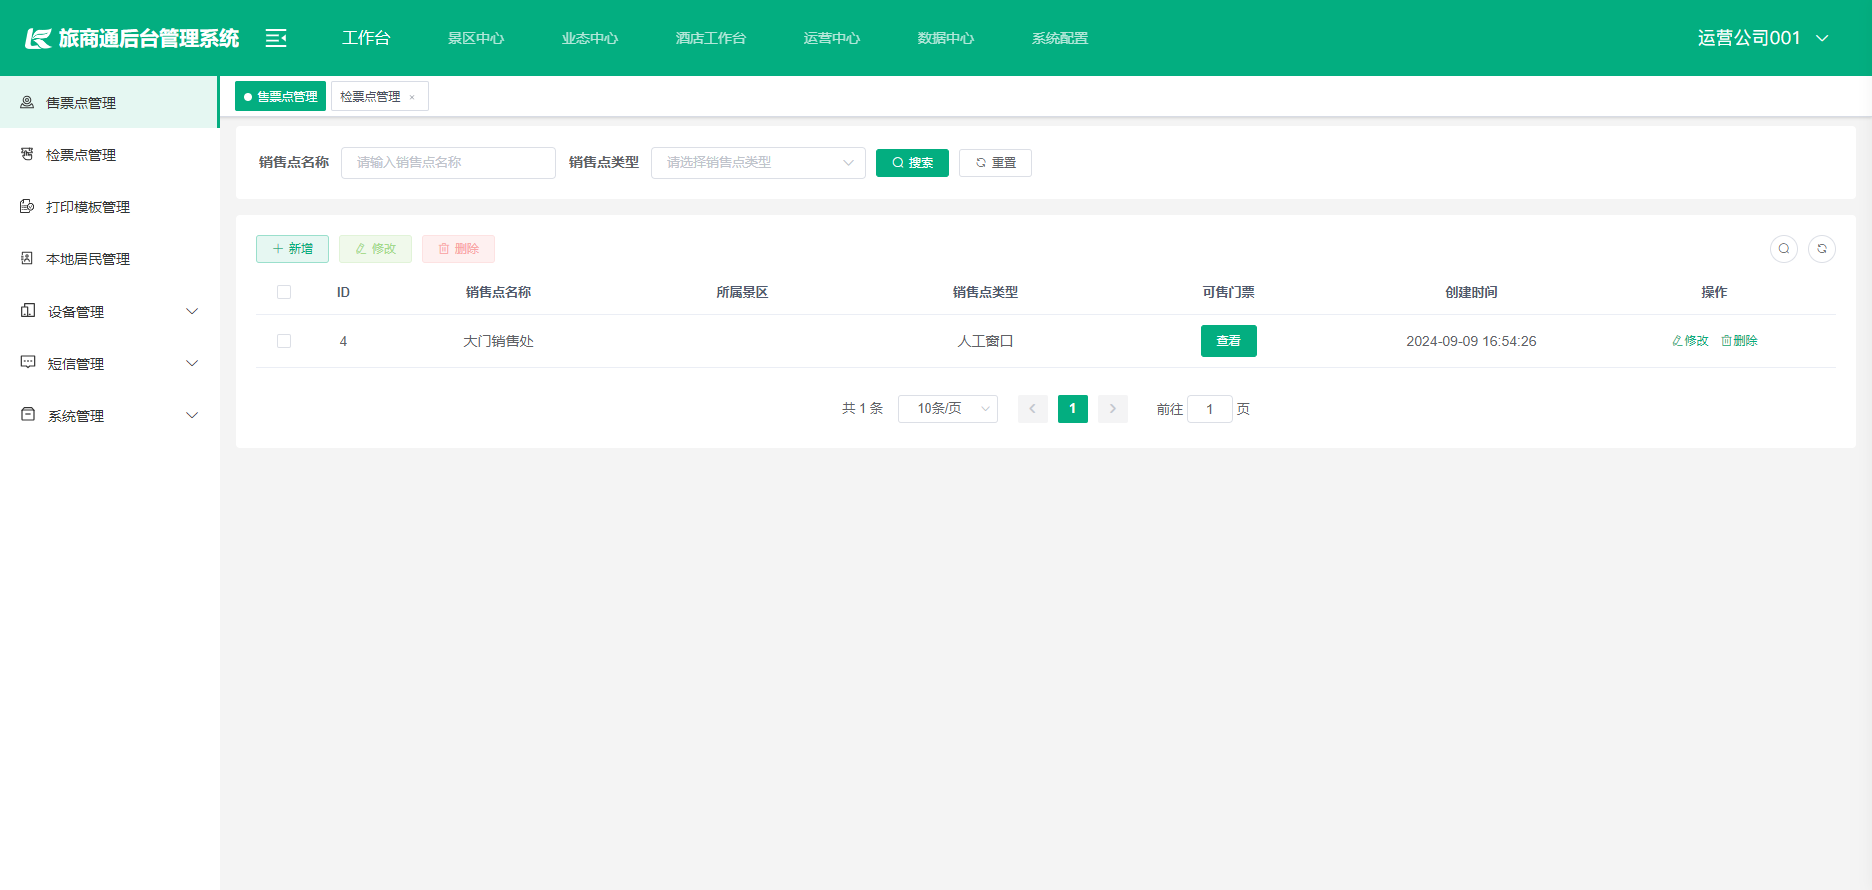Toggle search panel with round magnifier icon
Screen dimensions: 1872x890
1784,249
